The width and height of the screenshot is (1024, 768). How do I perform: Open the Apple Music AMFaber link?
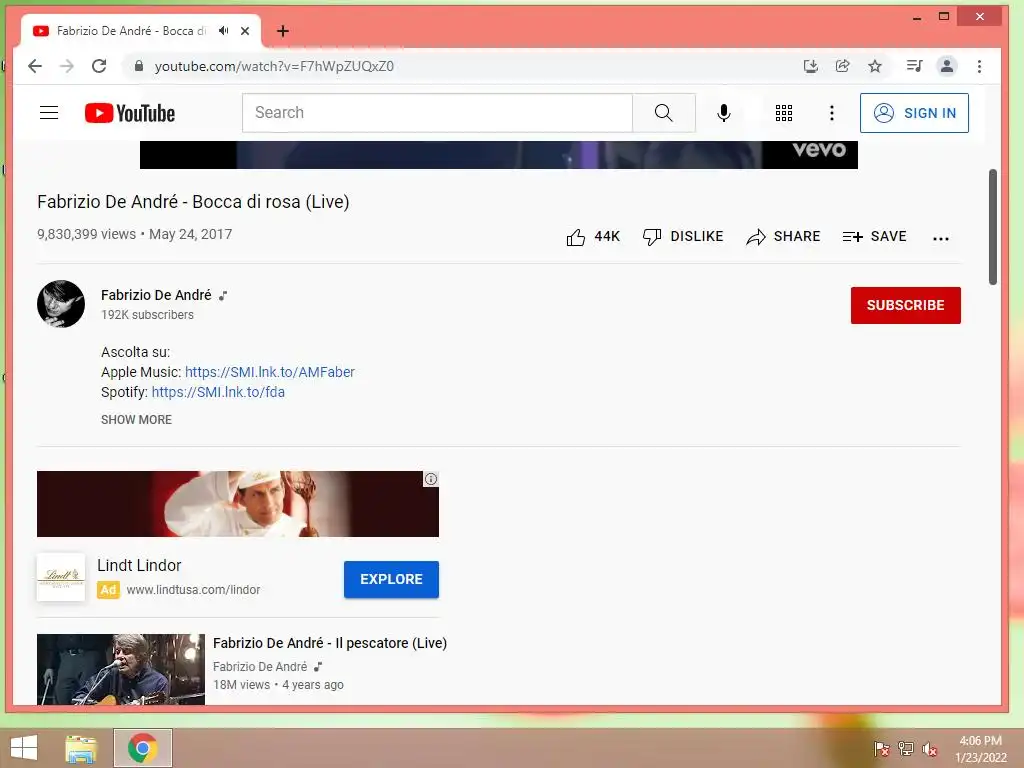(270, 372)
